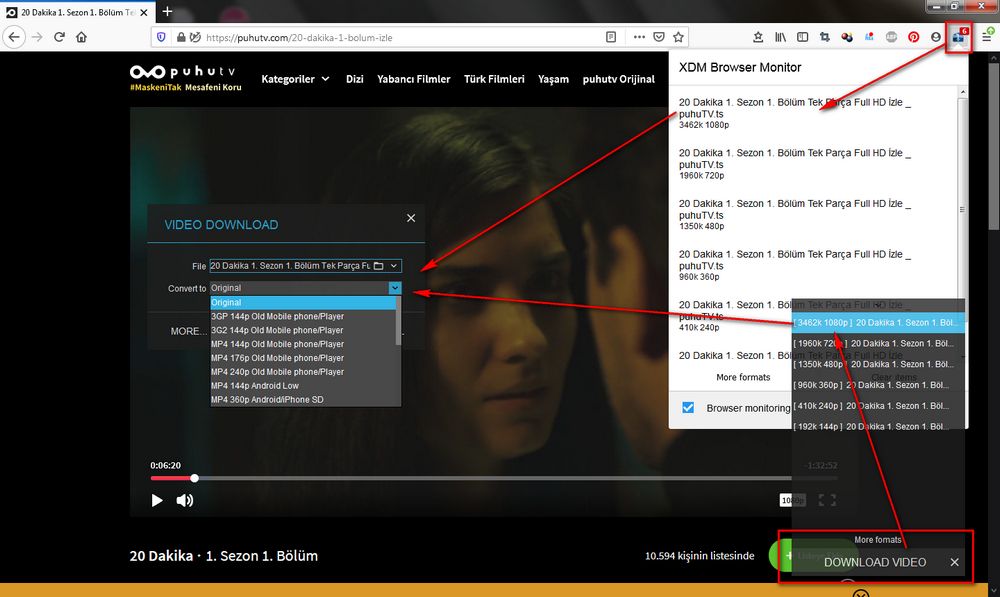Choose [192k 144p] format popup entry
Screen dimensions: 1000x597
pos(878,426)
